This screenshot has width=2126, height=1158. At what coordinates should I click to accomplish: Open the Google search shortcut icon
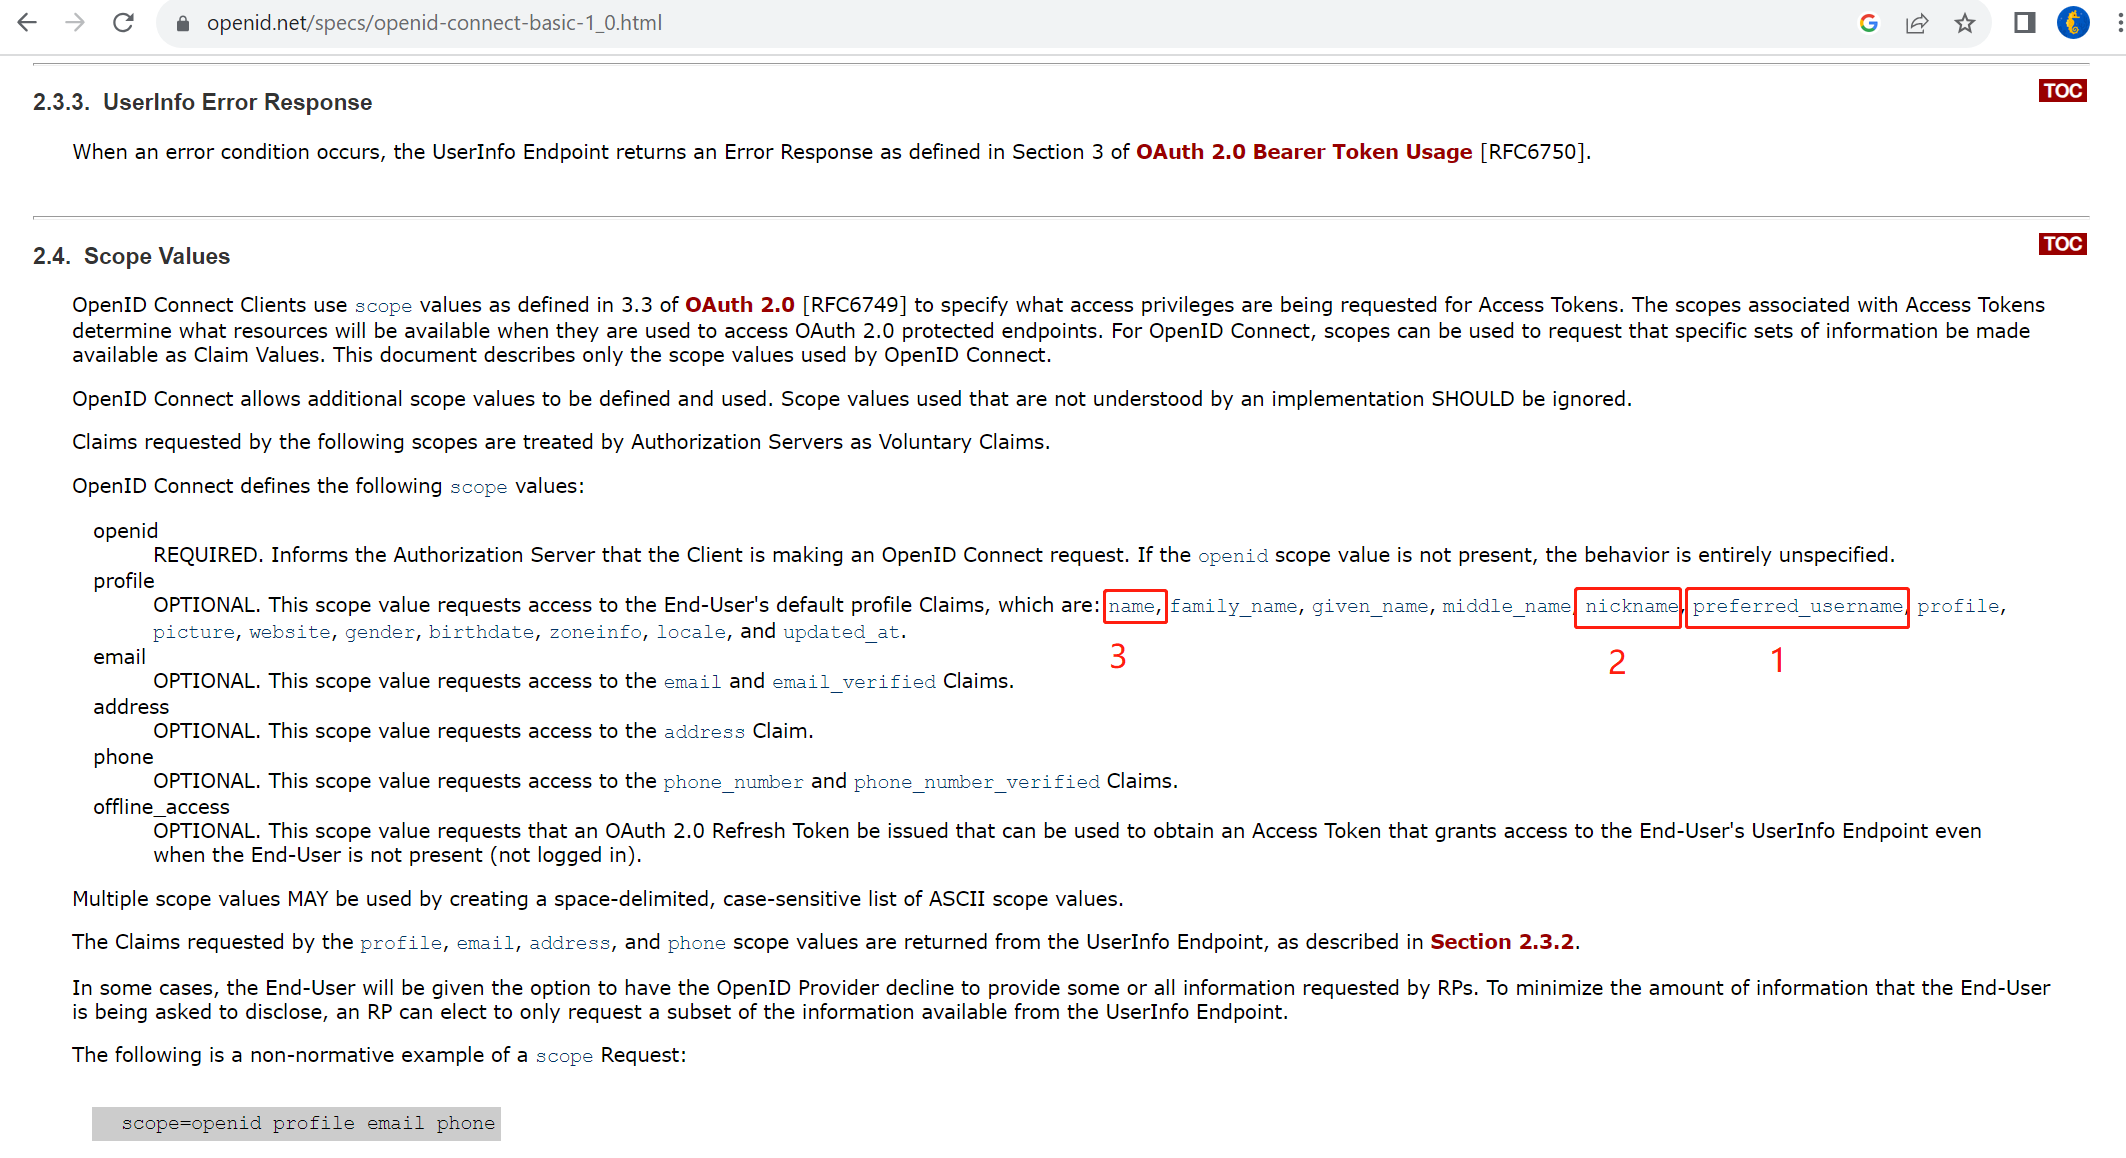1868,22
